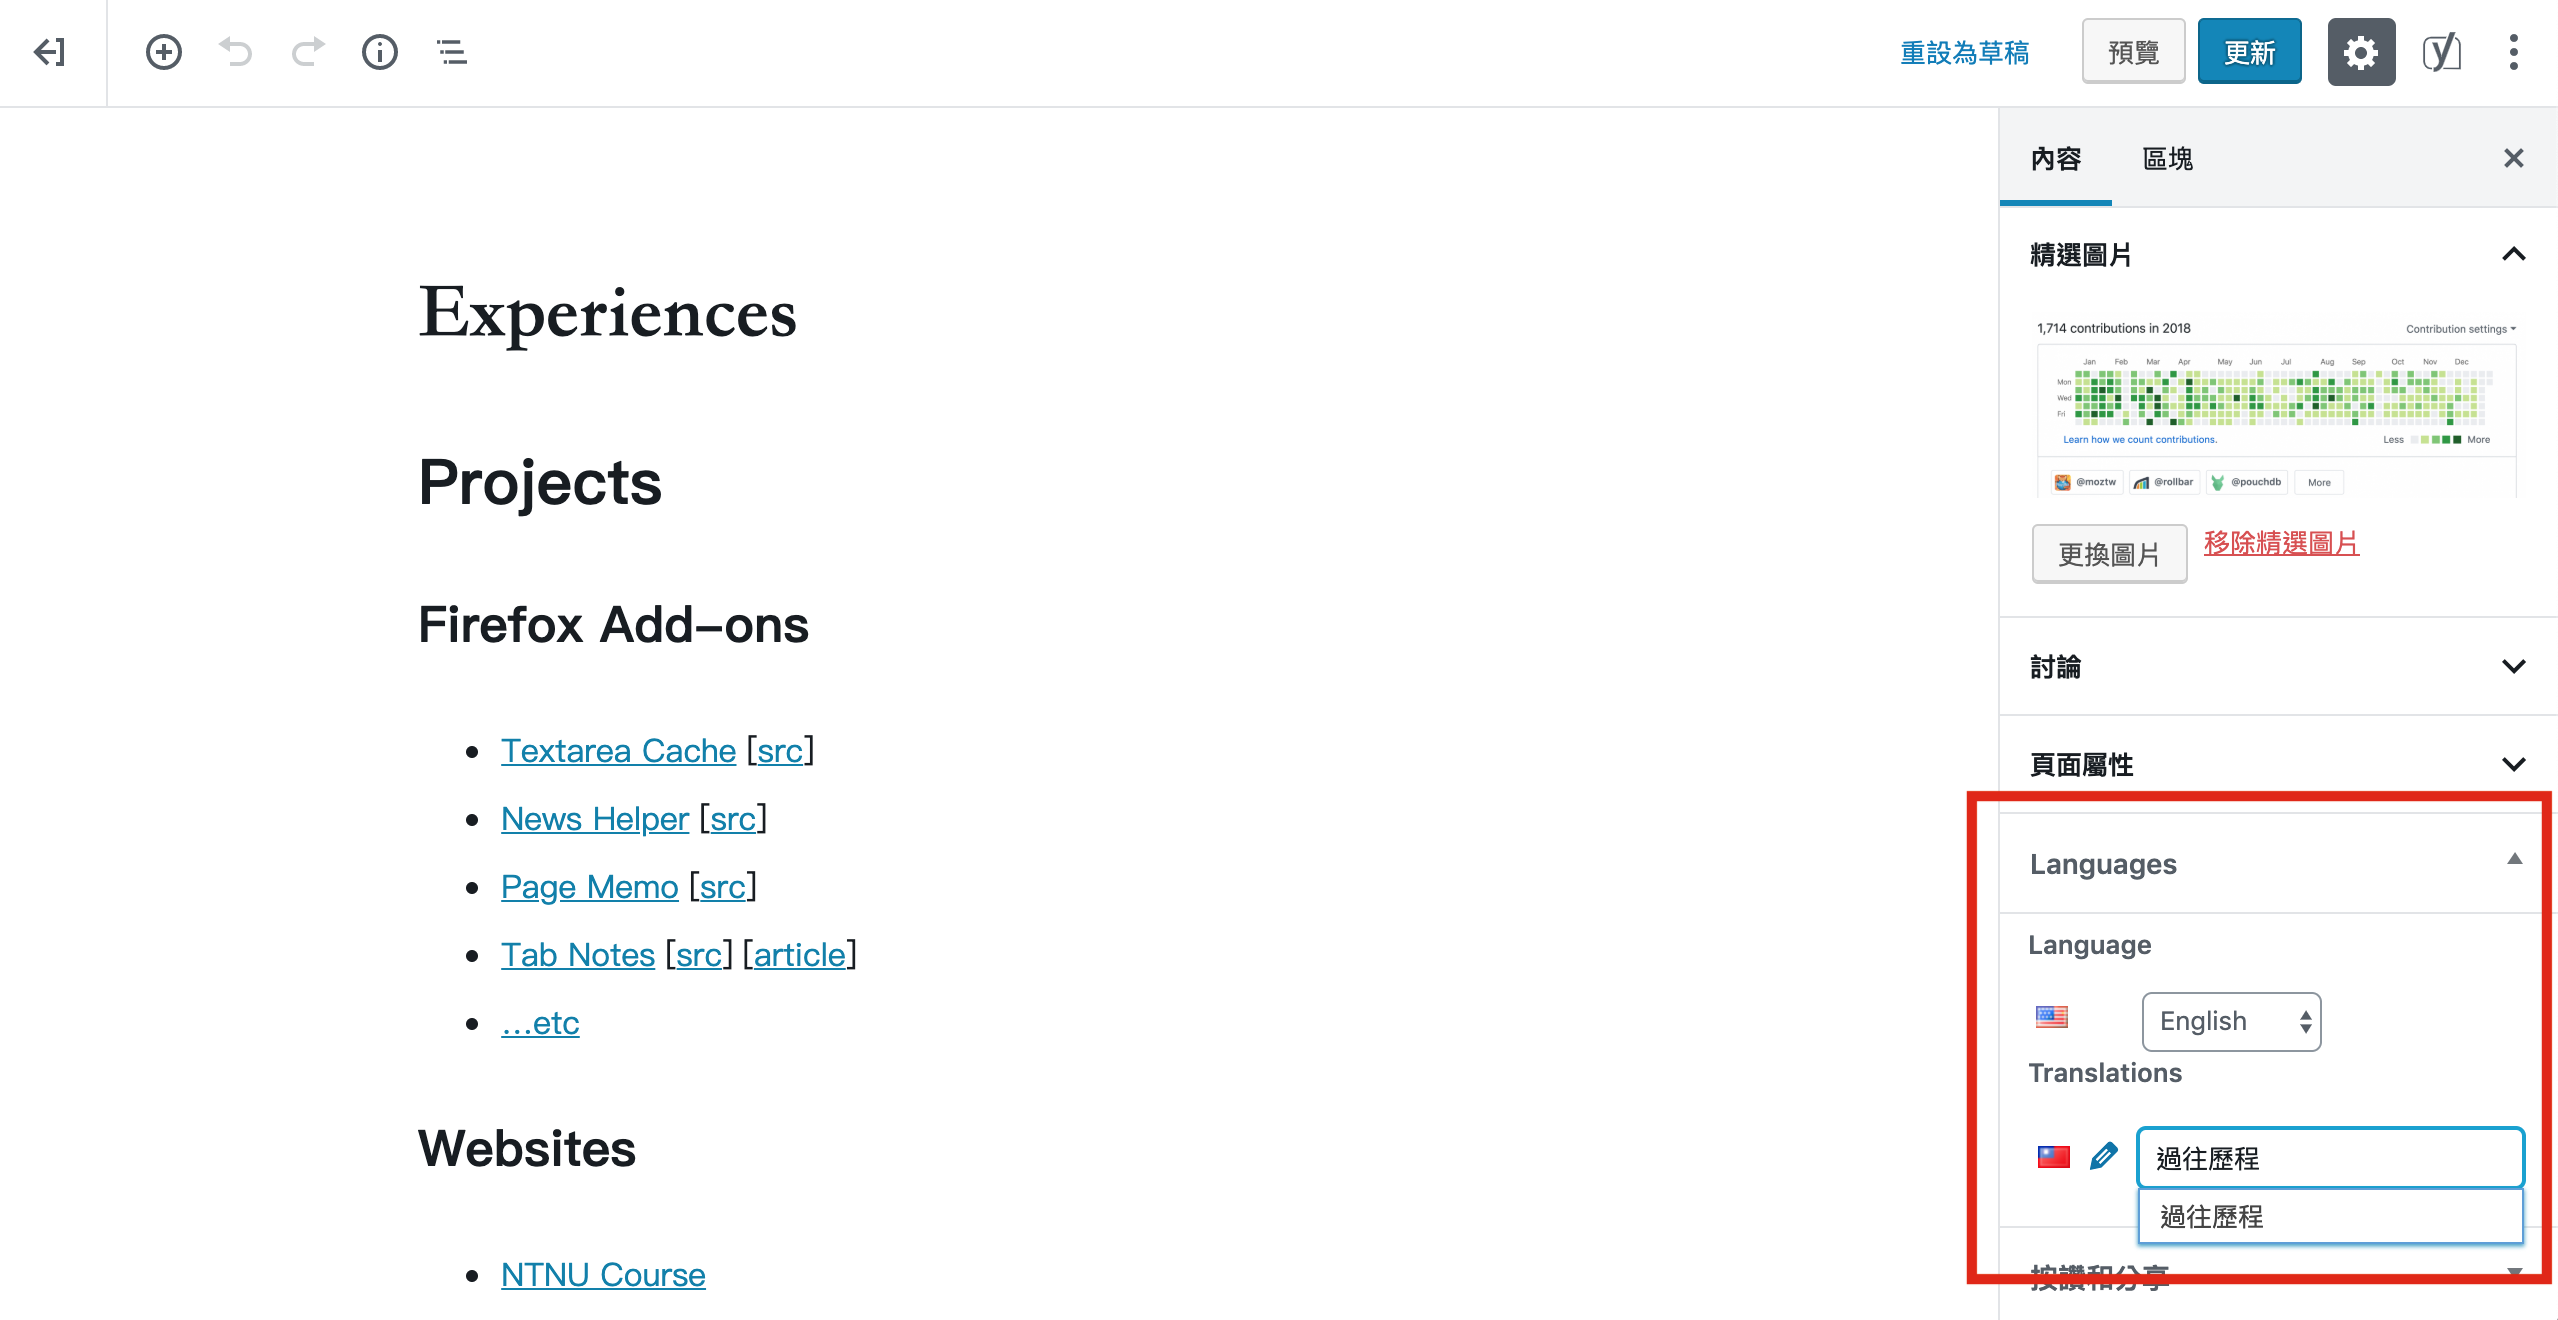
Task: Click the 過往歷程 translation input field
Action: (2330, 1158)
